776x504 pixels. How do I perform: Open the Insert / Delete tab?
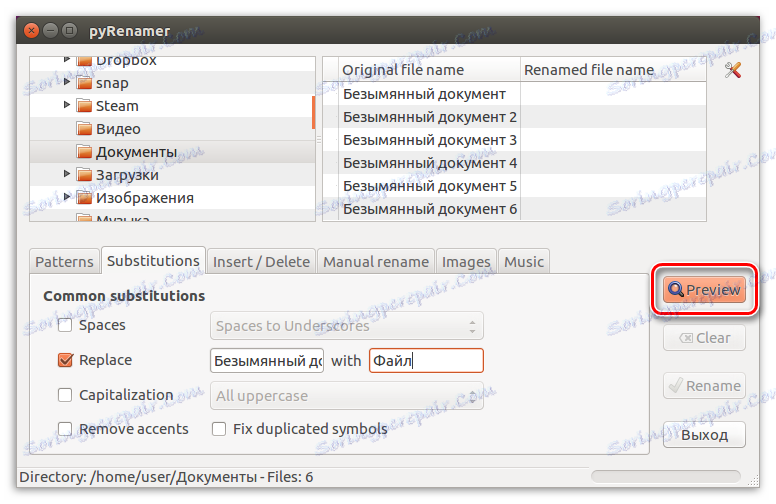point(261,262)
